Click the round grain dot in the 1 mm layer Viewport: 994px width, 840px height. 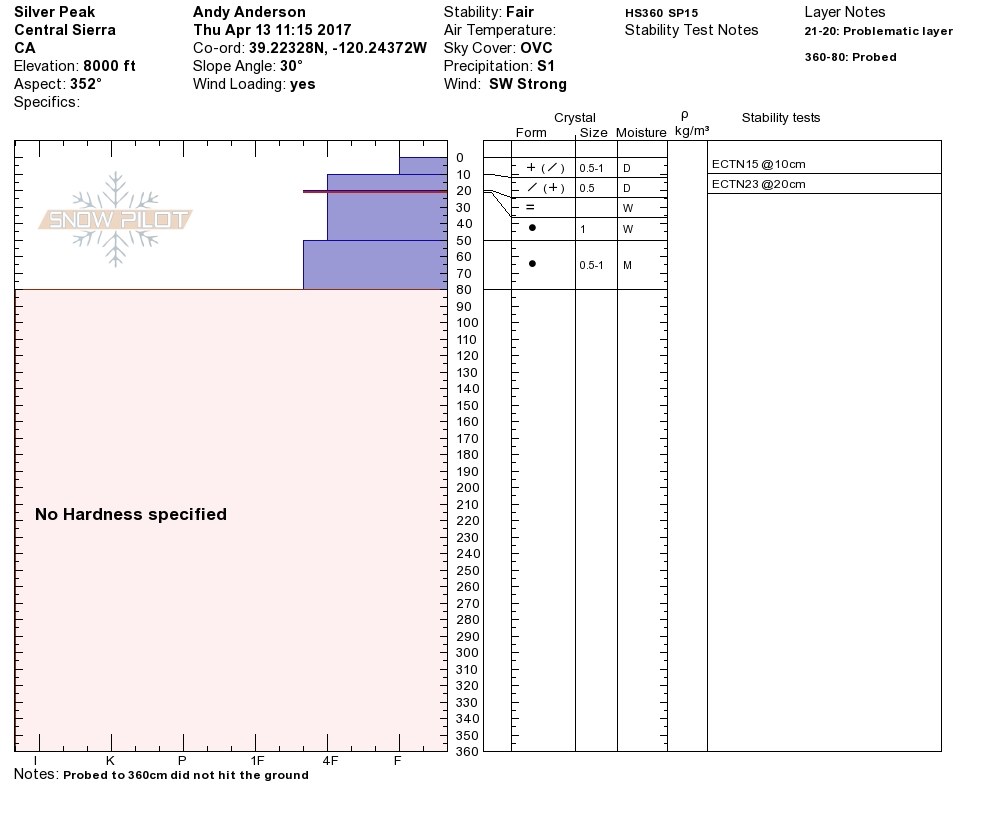pos(532,228)
